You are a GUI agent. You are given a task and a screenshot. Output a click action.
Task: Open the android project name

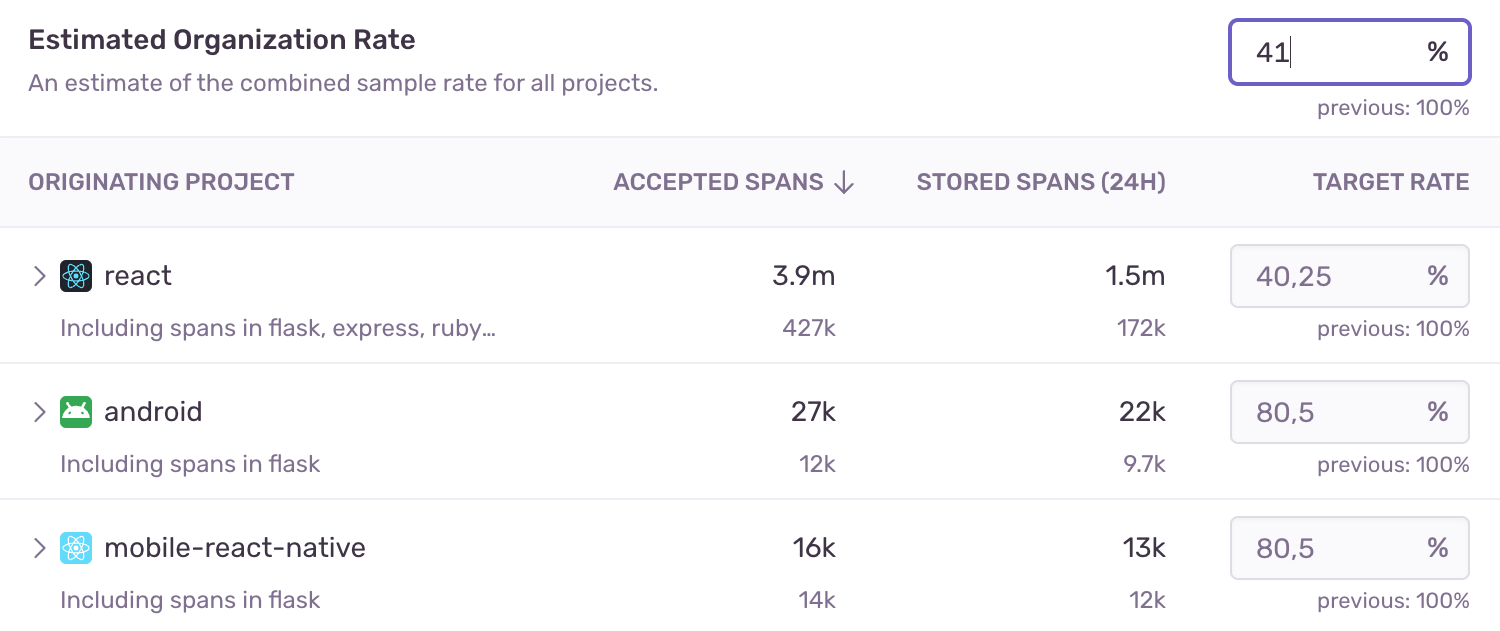click(153, 412)
